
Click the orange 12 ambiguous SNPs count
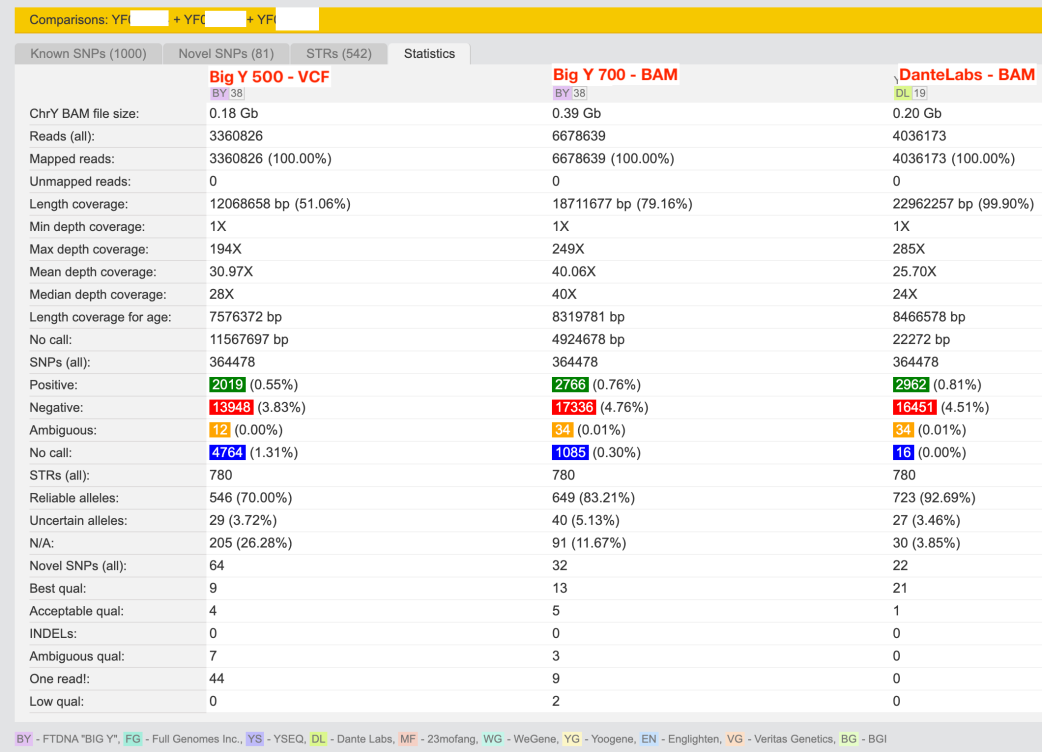tap(220, 430)
